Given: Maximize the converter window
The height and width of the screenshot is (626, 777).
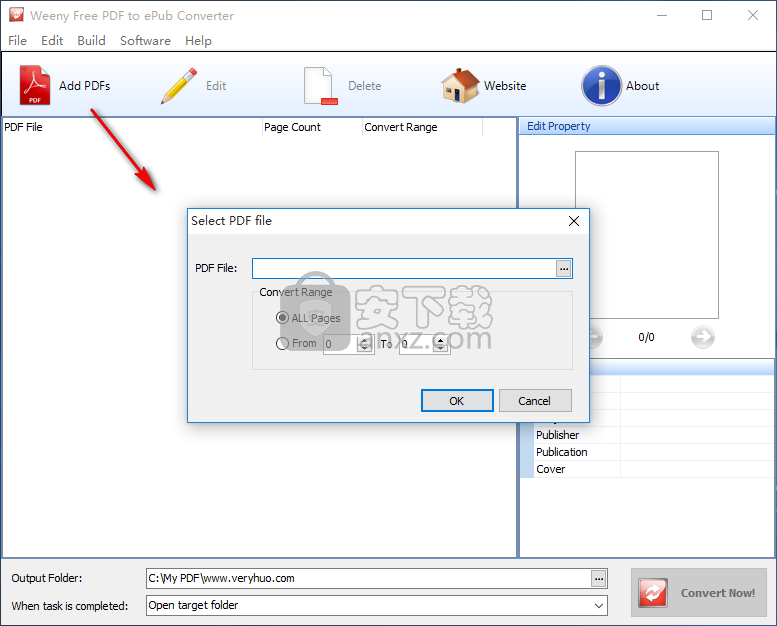Looking at the screenshot, I should coord(707,15).
